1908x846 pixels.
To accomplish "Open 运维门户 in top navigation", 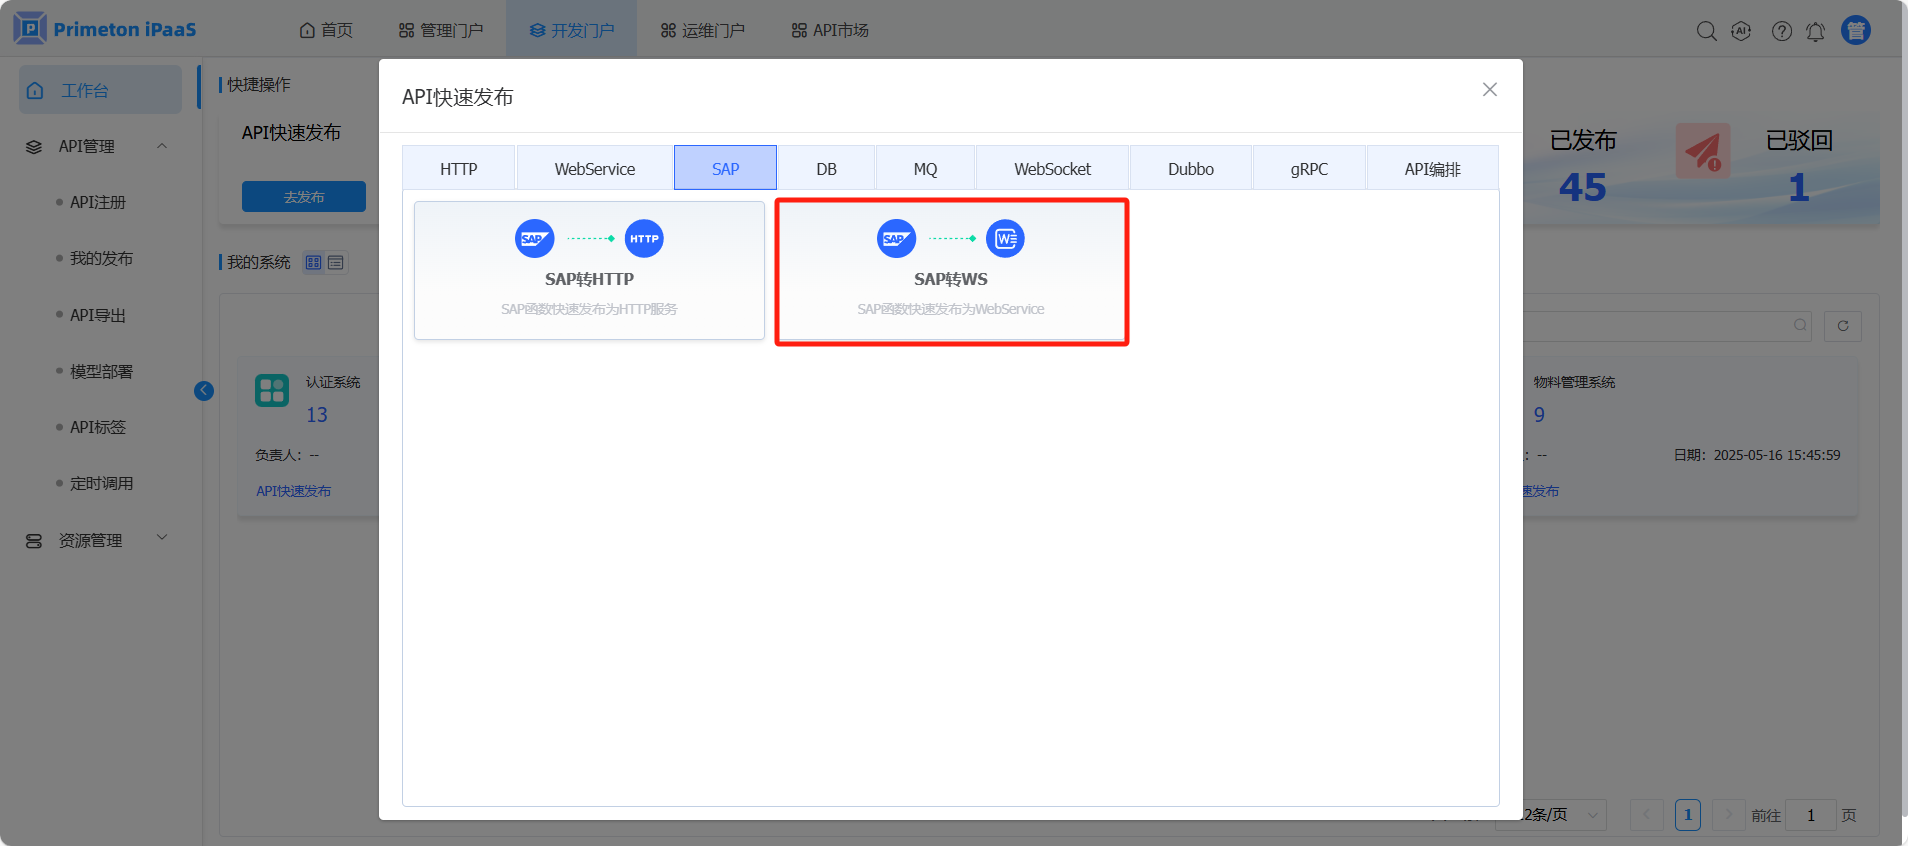I will coord(702,31).
